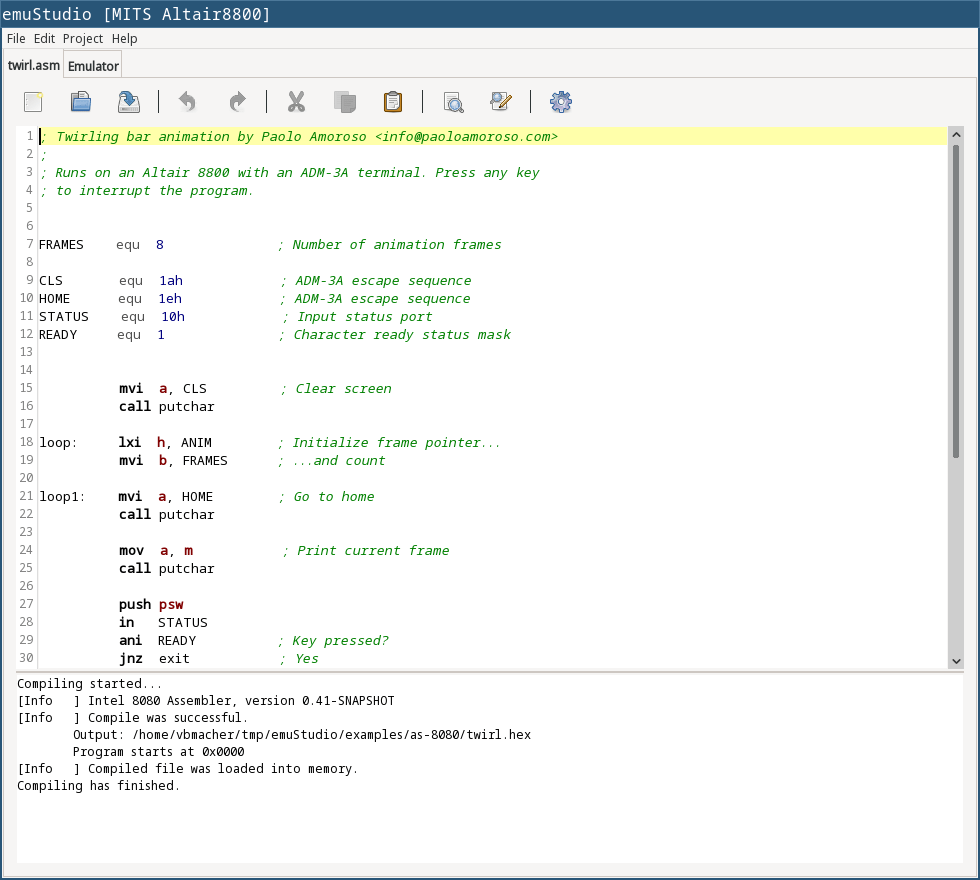The image size is (980, 880).
Task: Click 'in' instruction on line 28
Action: tap(127, 622)
